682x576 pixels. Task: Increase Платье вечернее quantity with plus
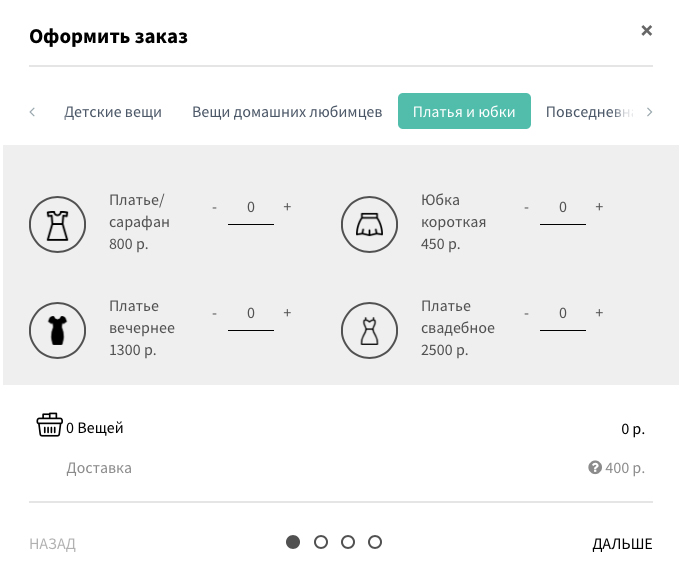point(287,313)
